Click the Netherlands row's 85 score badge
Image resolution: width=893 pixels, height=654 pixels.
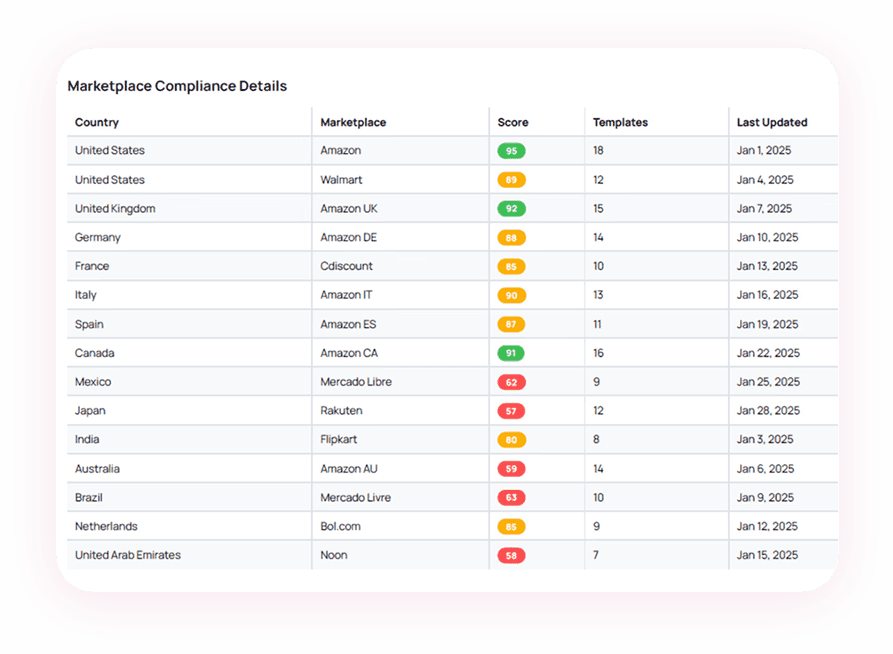pos(511,526)
